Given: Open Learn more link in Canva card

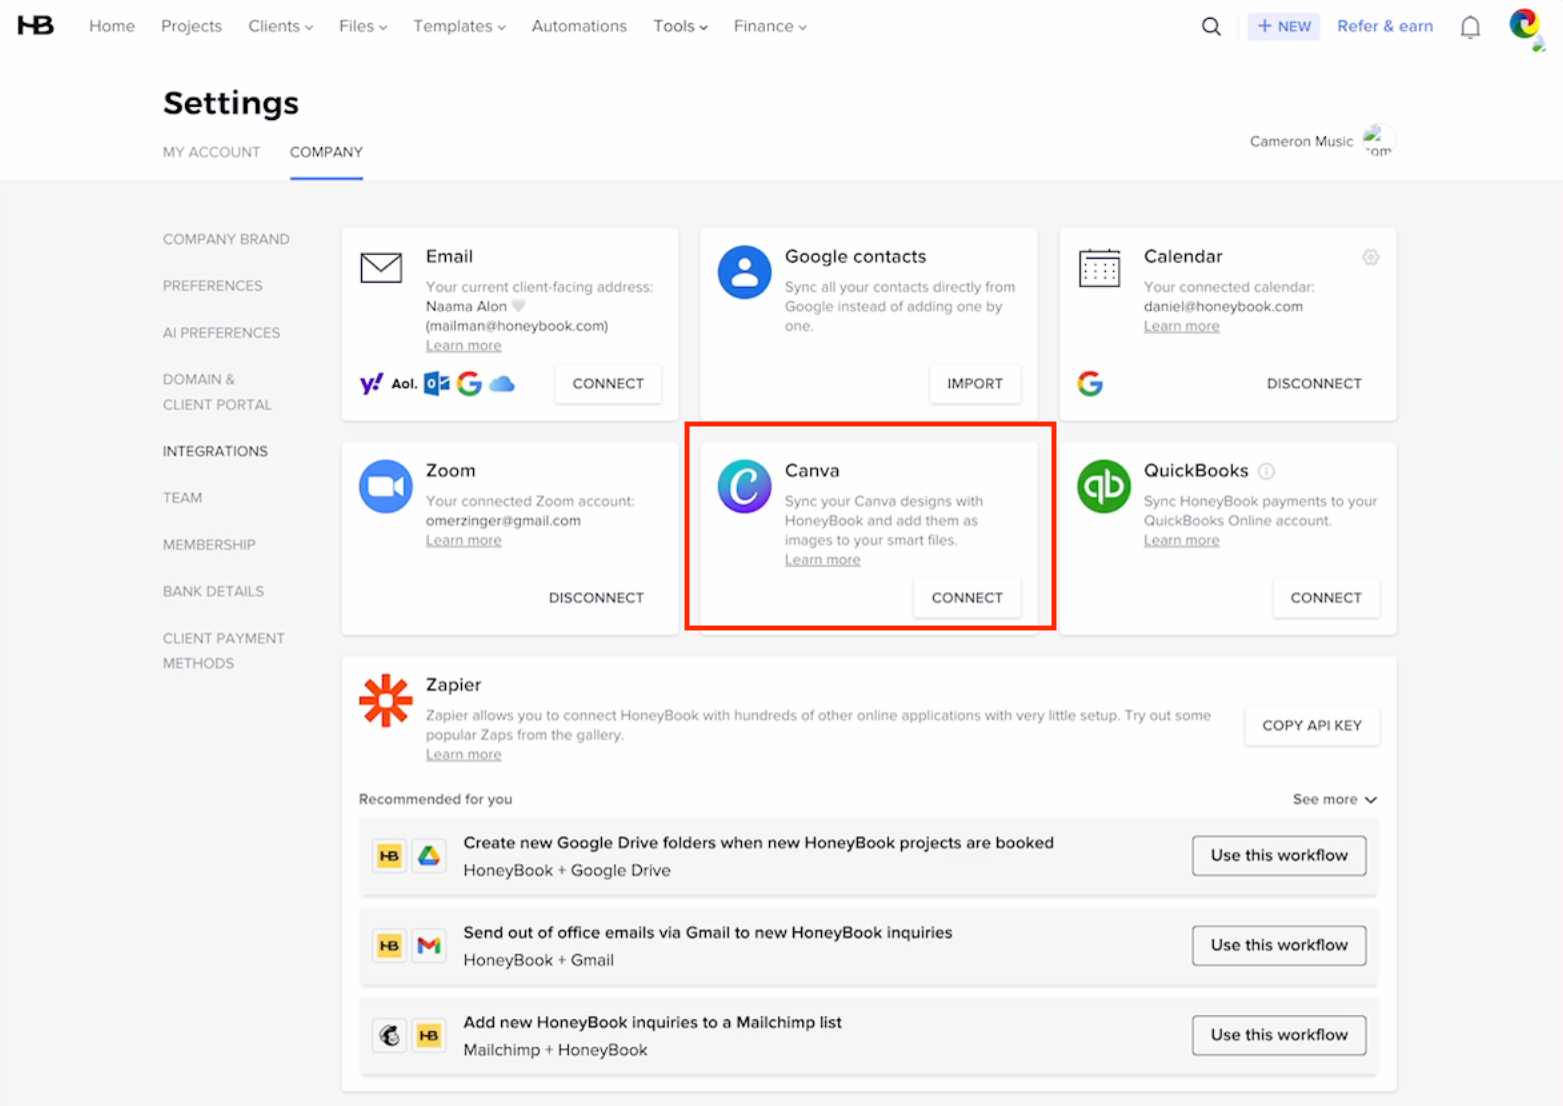Looking at the screenshot, I should (822, 560).
